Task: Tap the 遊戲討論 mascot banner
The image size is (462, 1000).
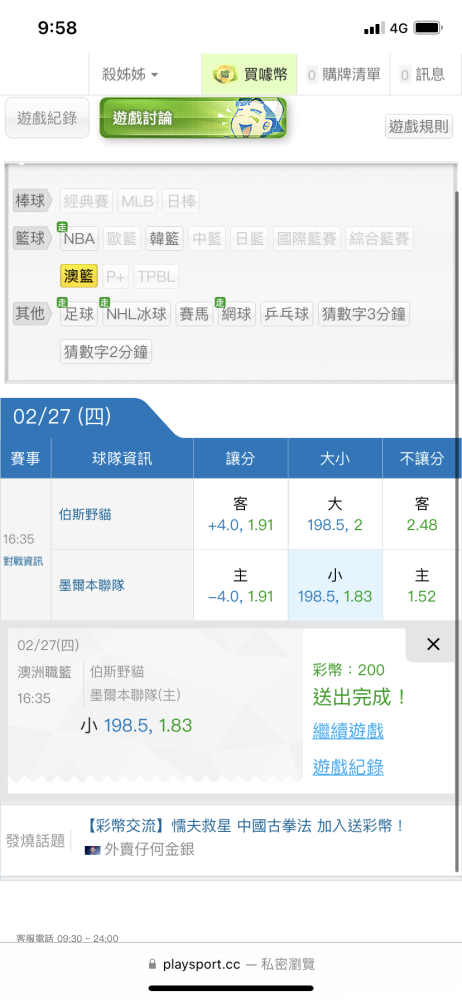Action: [193, 118]
